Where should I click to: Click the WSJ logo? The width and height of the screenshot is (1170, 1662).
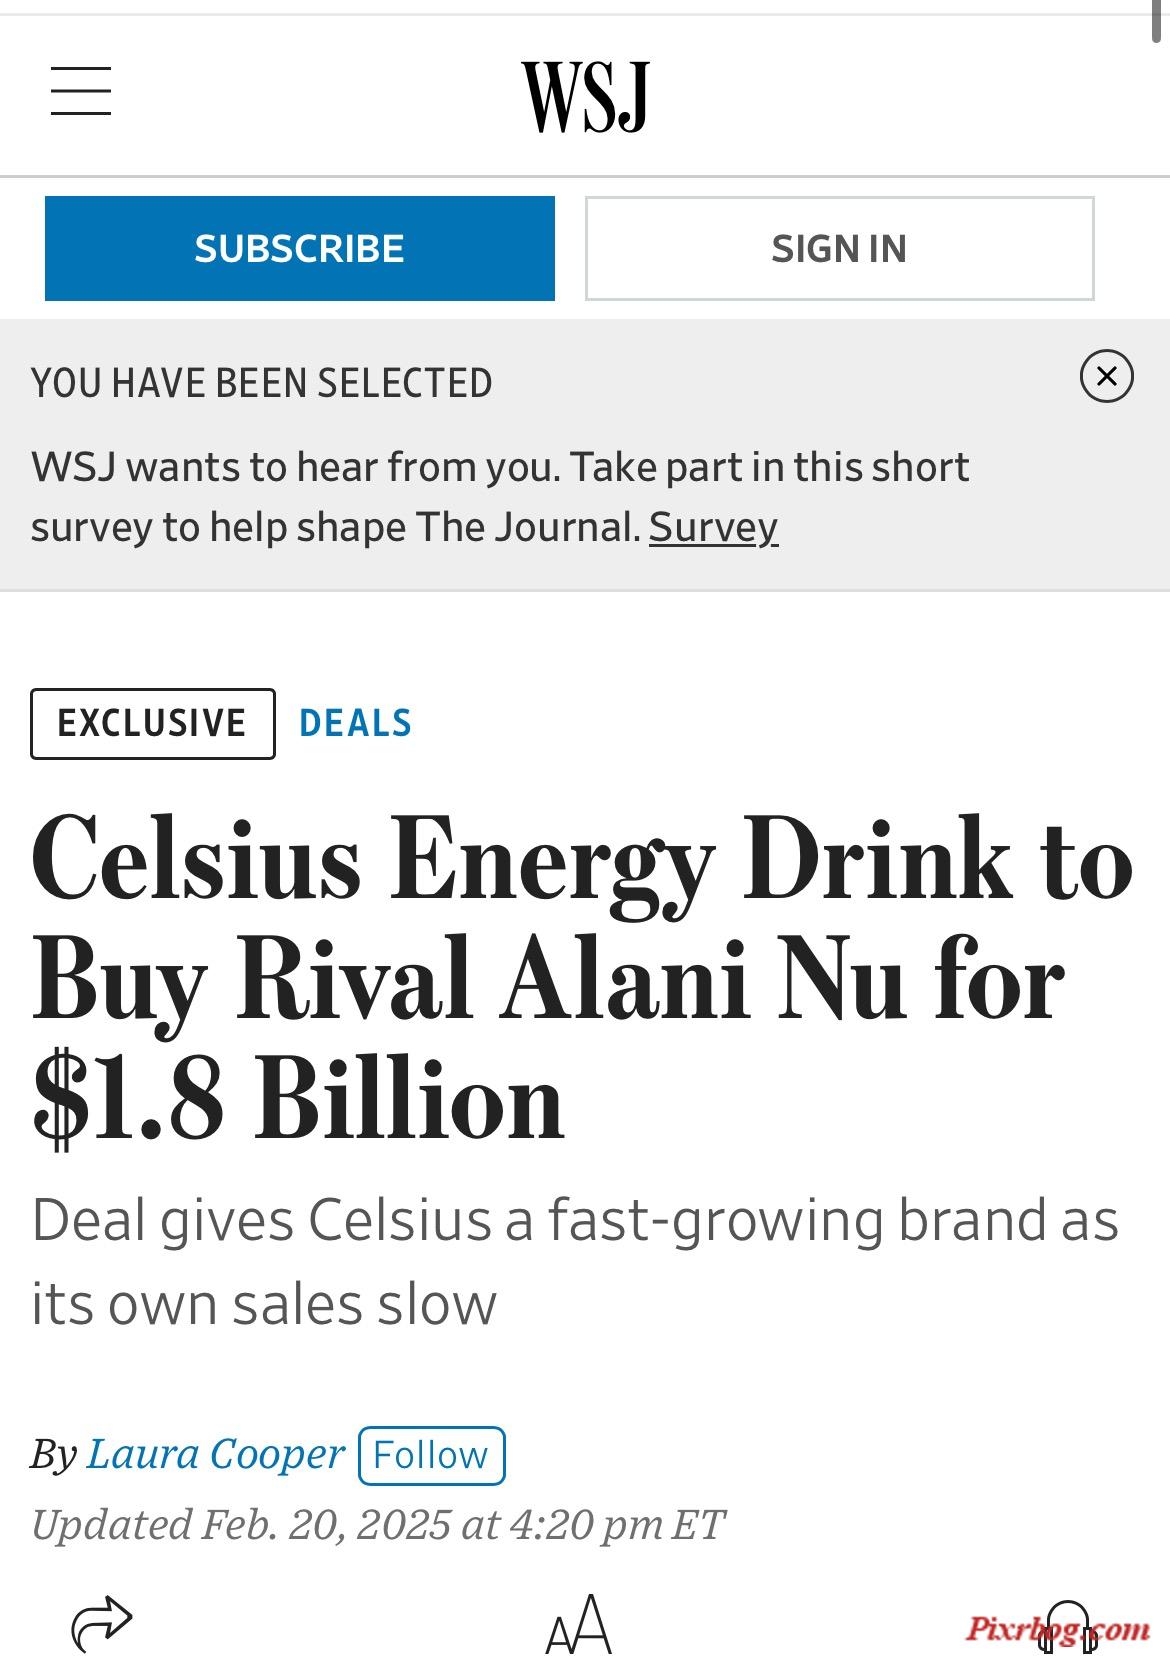[585, 96]
